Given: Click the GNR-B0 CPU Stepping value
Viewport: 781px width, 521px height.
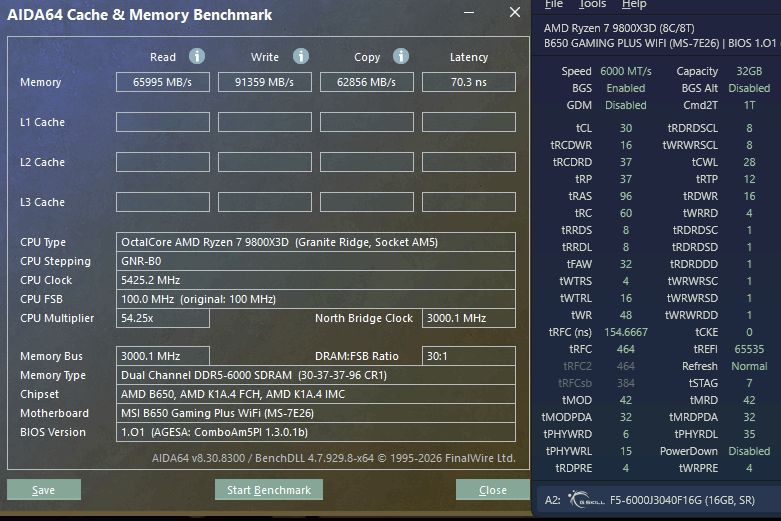Looking at the screenshot, I should tap(316, 261).
